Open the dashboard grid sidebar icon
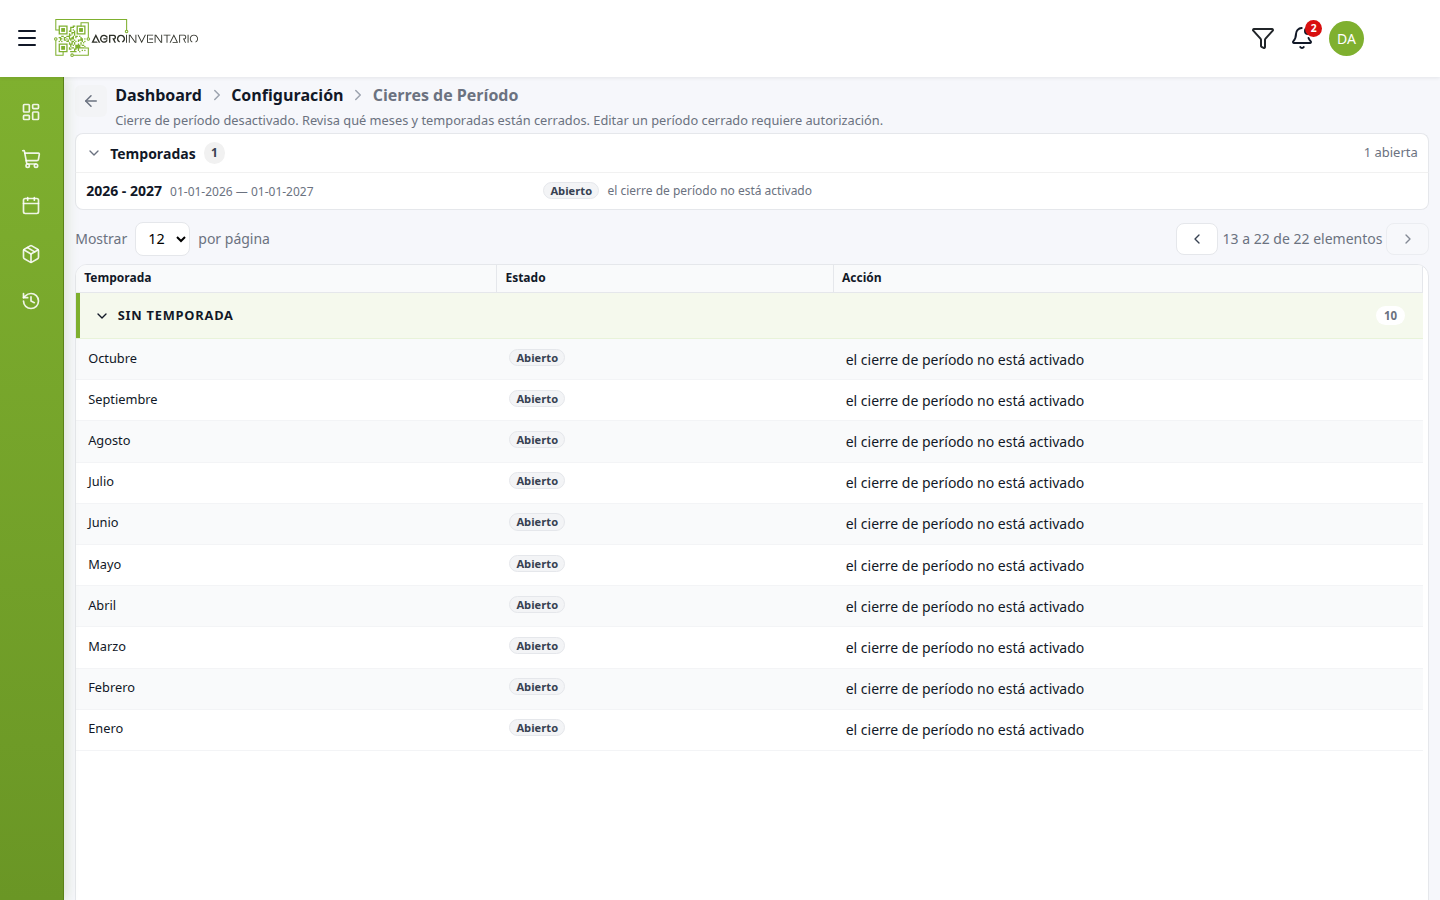The width and height of the screenshot is (1440, 900). (31, 112)
